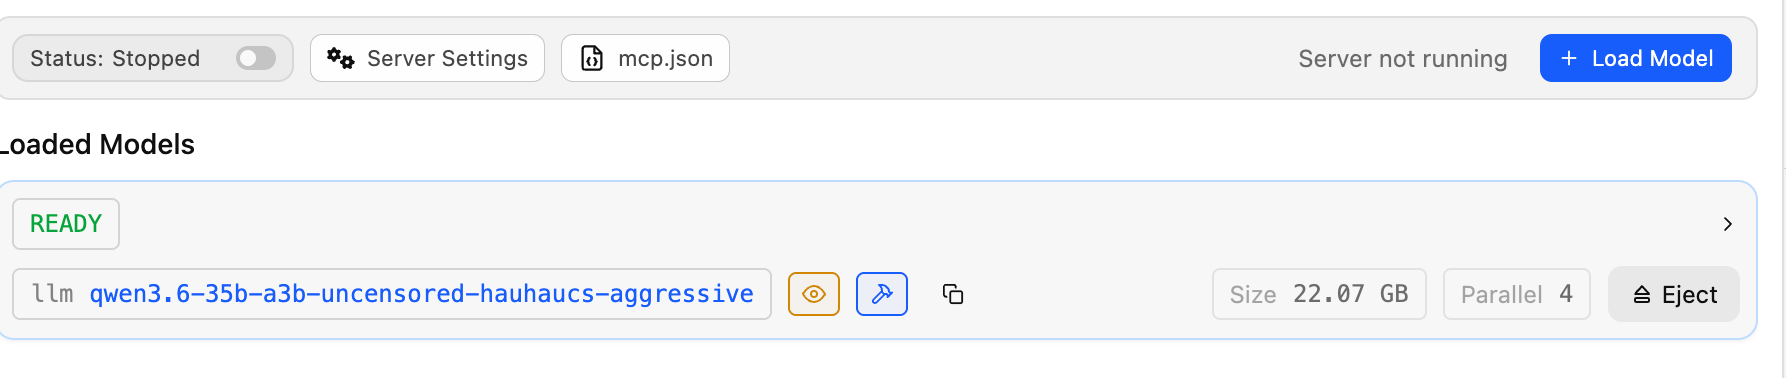Copy the model identifier with the copy icon

tap(953, 294)
